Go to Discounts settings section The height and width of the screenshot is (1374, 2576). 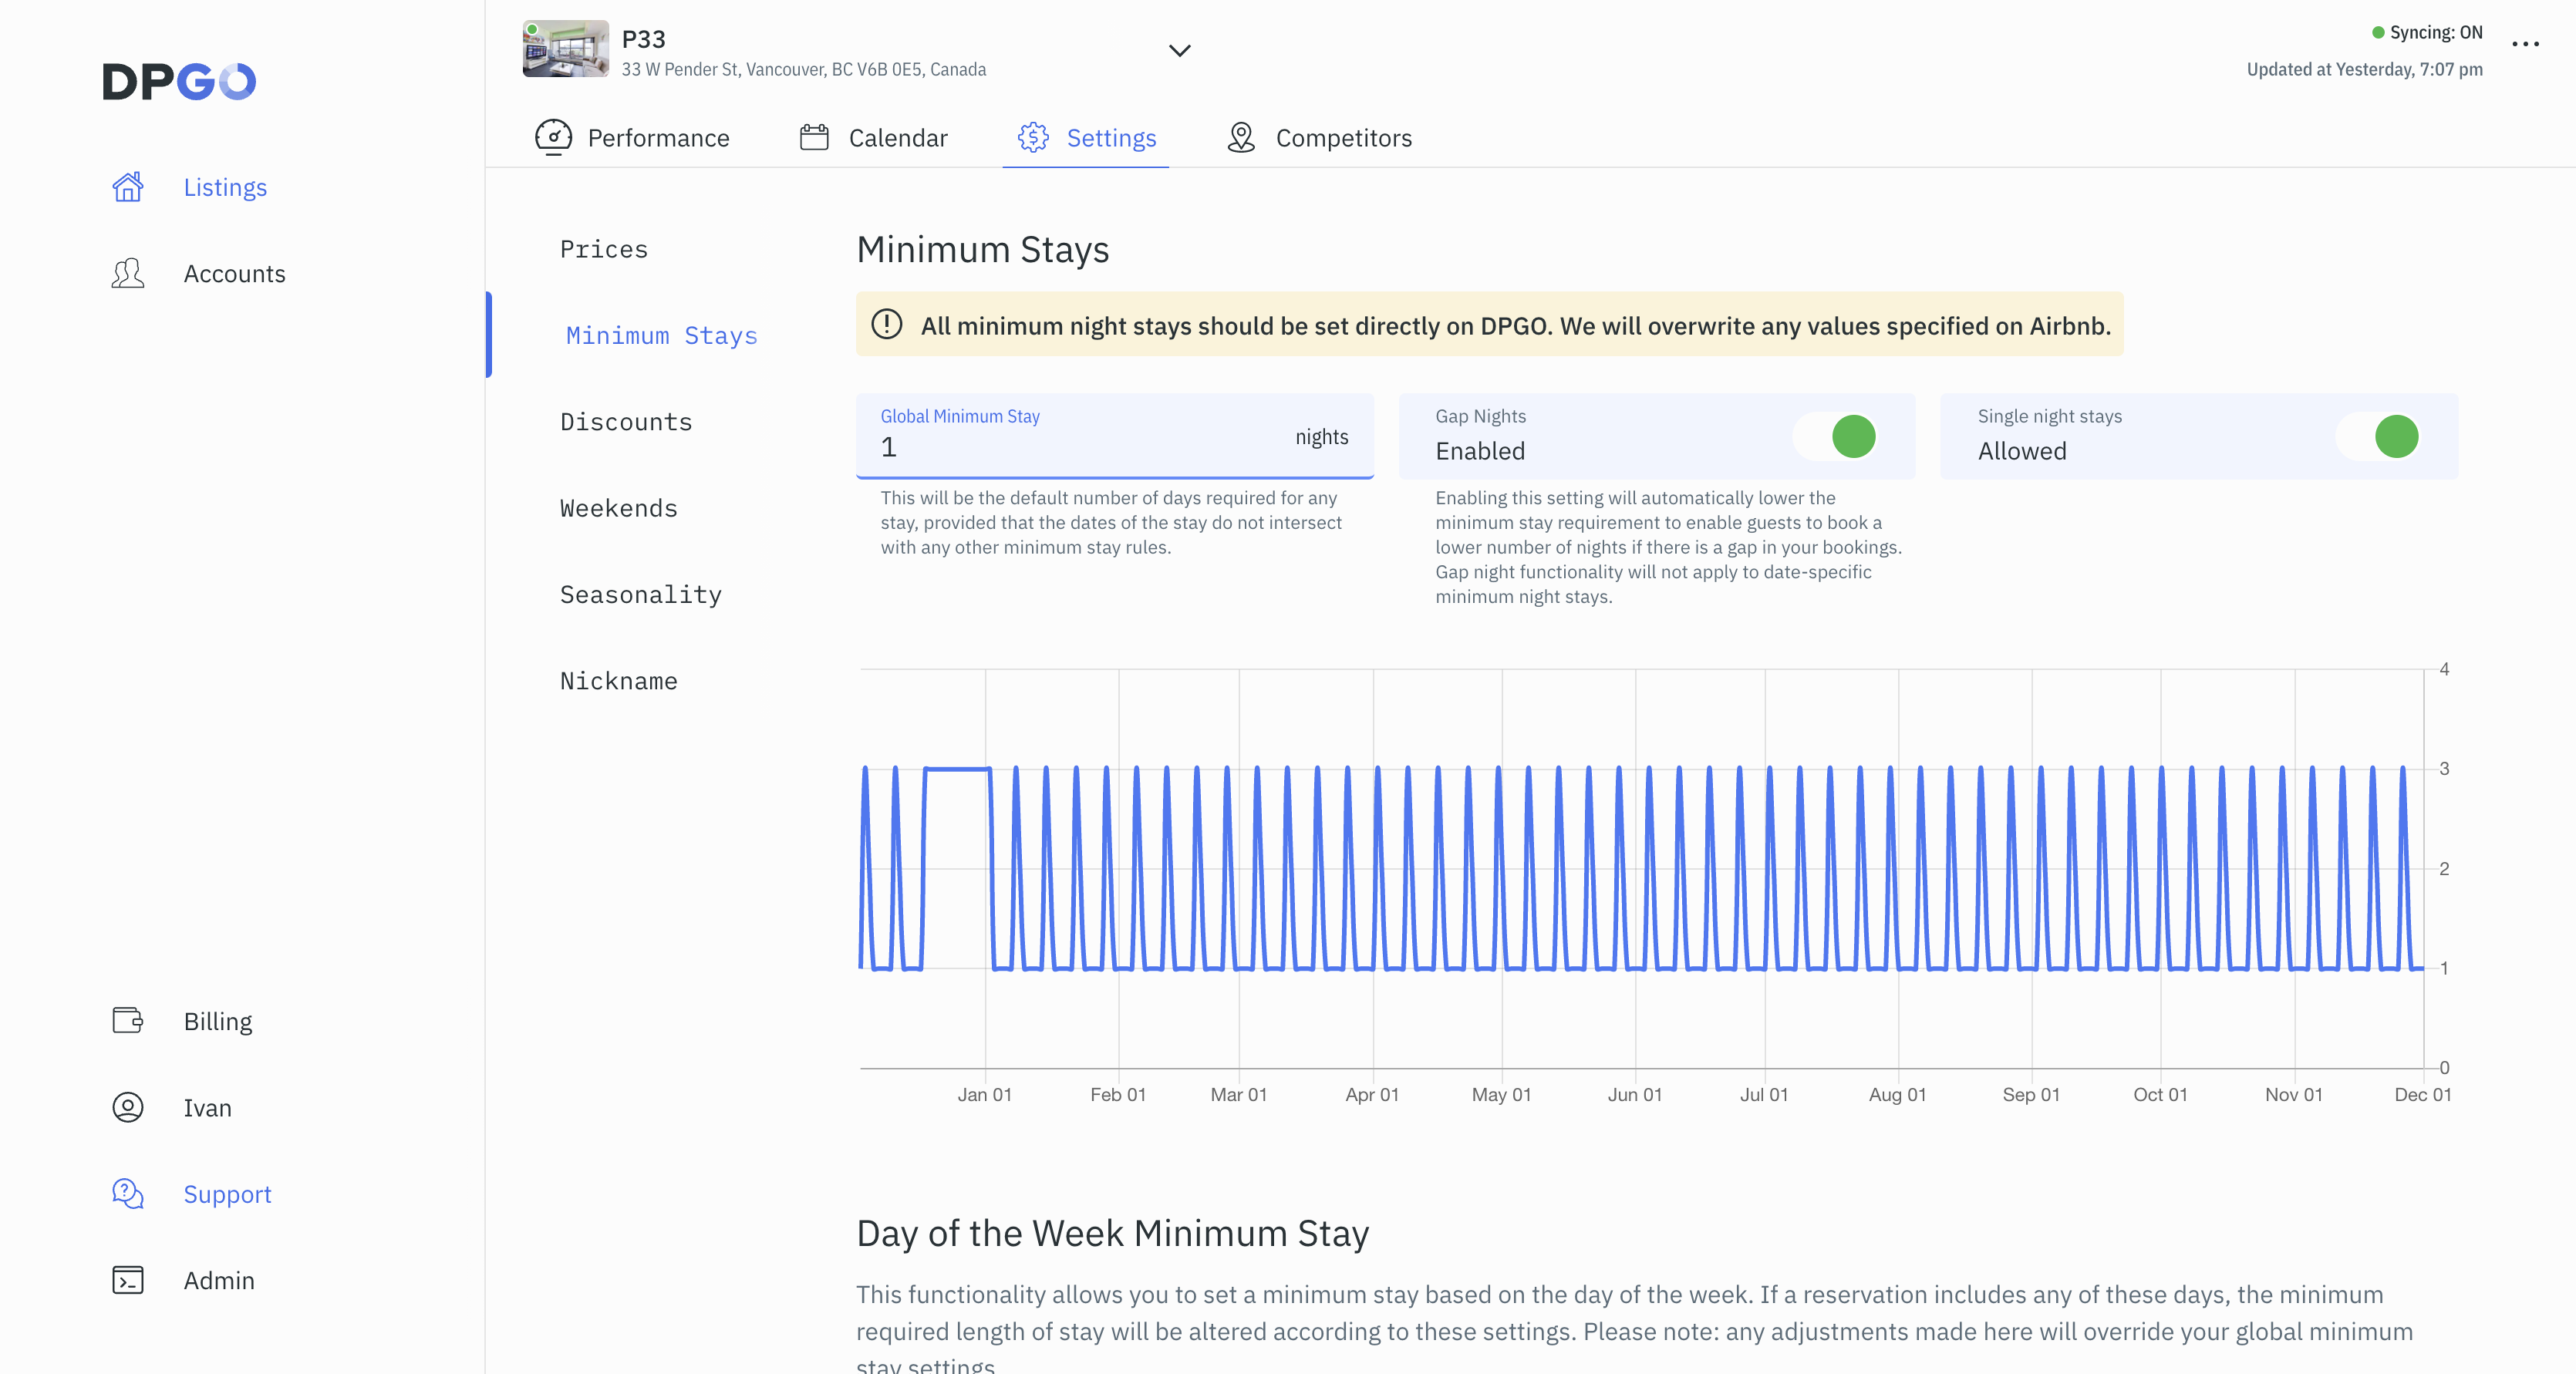point(626,422)
